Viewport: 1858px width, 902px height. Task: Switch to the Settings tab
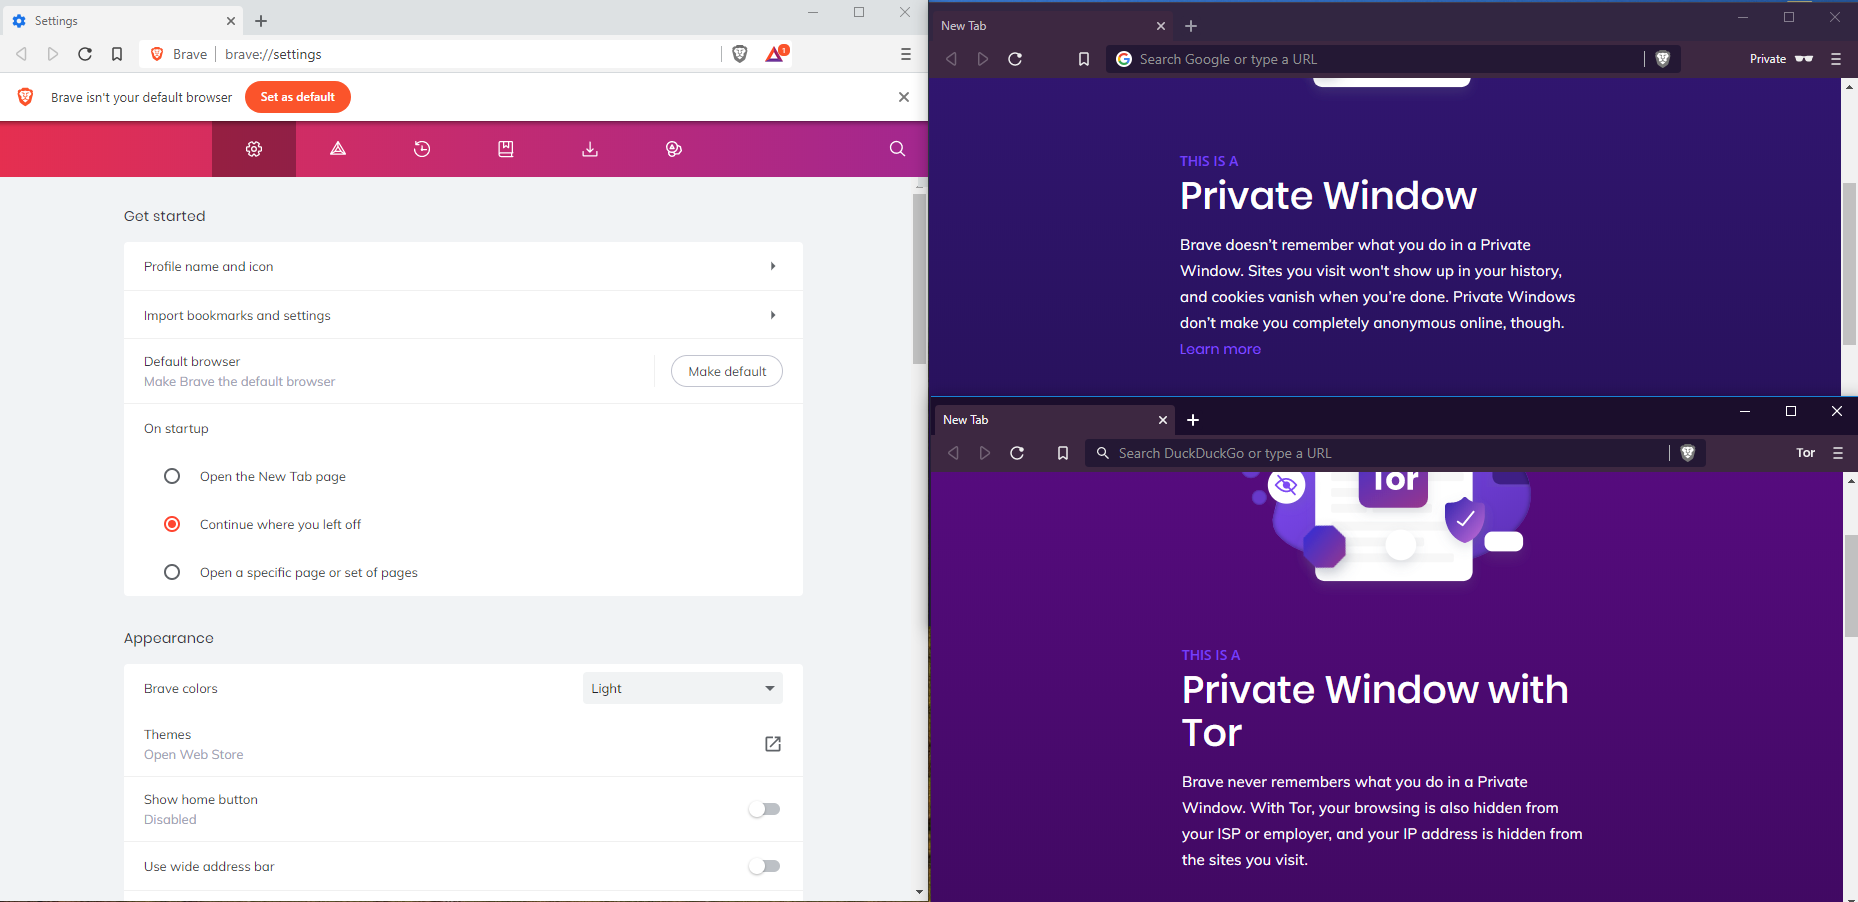tap(122, 21)
